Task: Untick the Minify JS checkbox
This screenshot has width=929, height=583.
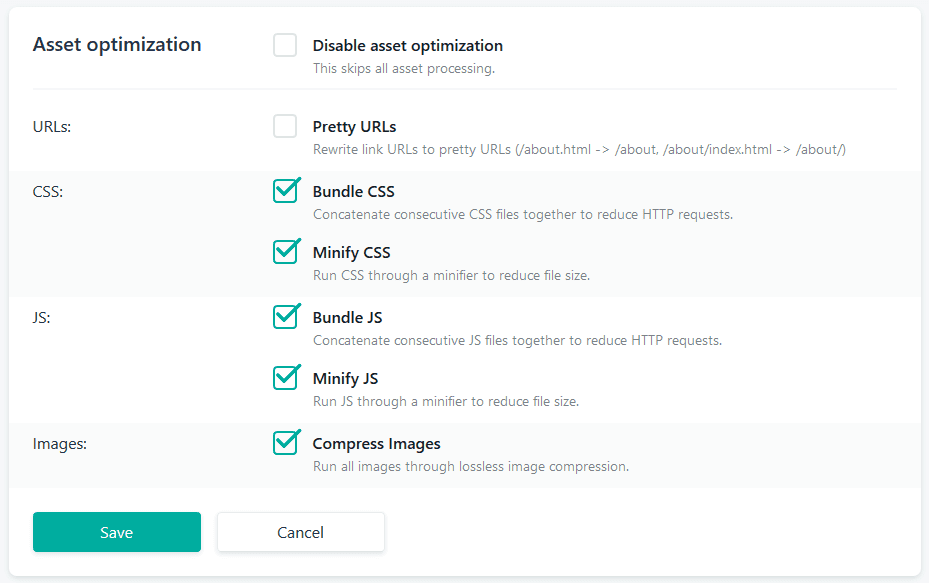Action: (285, 378)
